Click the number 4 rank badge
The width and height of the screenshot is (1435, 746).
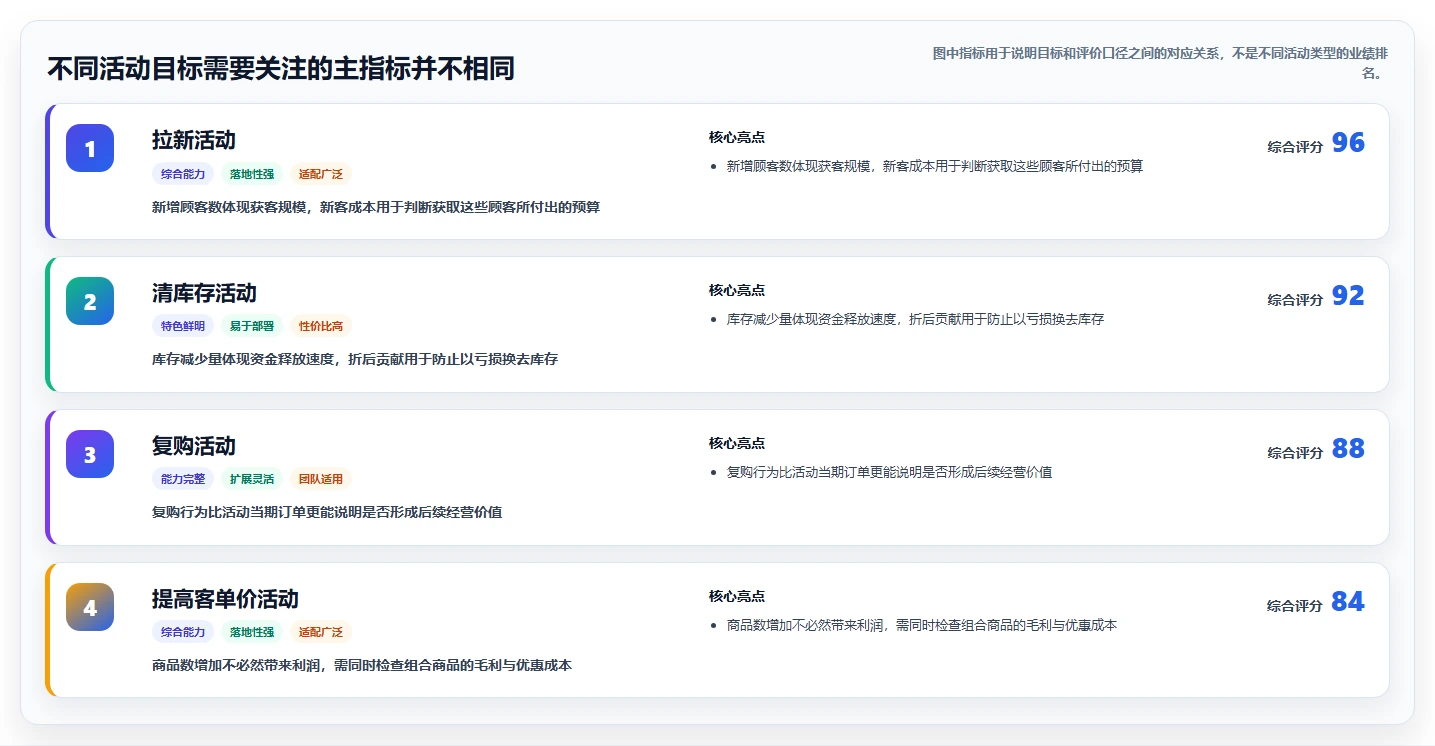point(90,607)
